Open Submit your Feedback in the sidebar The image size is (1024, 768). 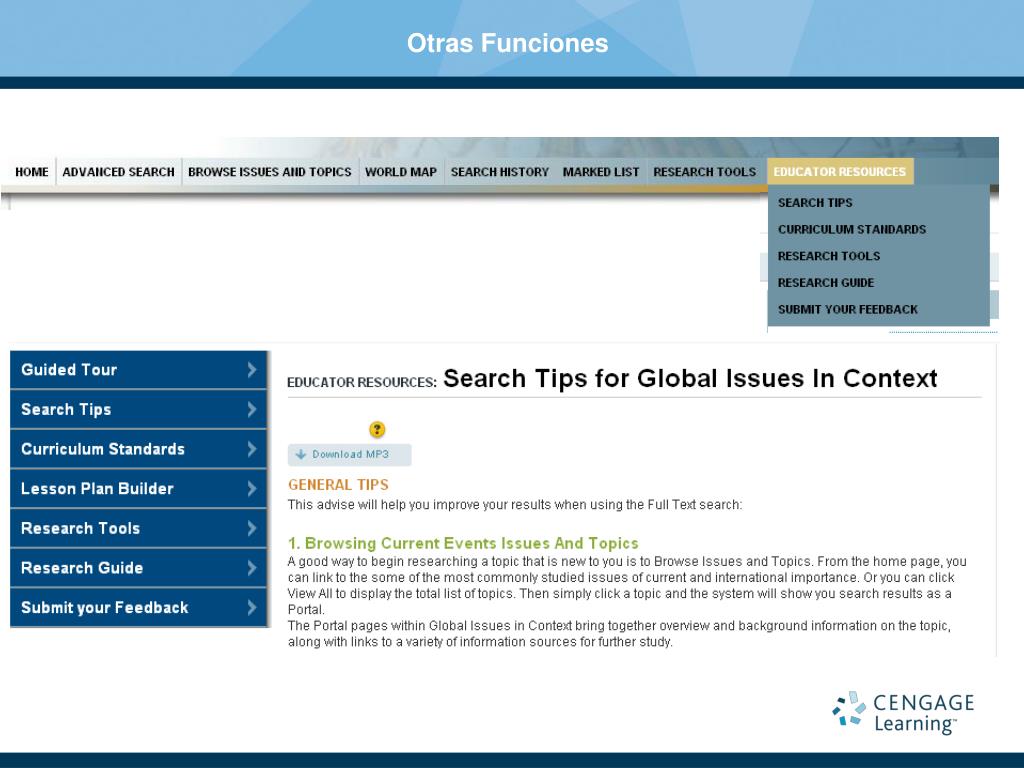(x=138, y=608)
